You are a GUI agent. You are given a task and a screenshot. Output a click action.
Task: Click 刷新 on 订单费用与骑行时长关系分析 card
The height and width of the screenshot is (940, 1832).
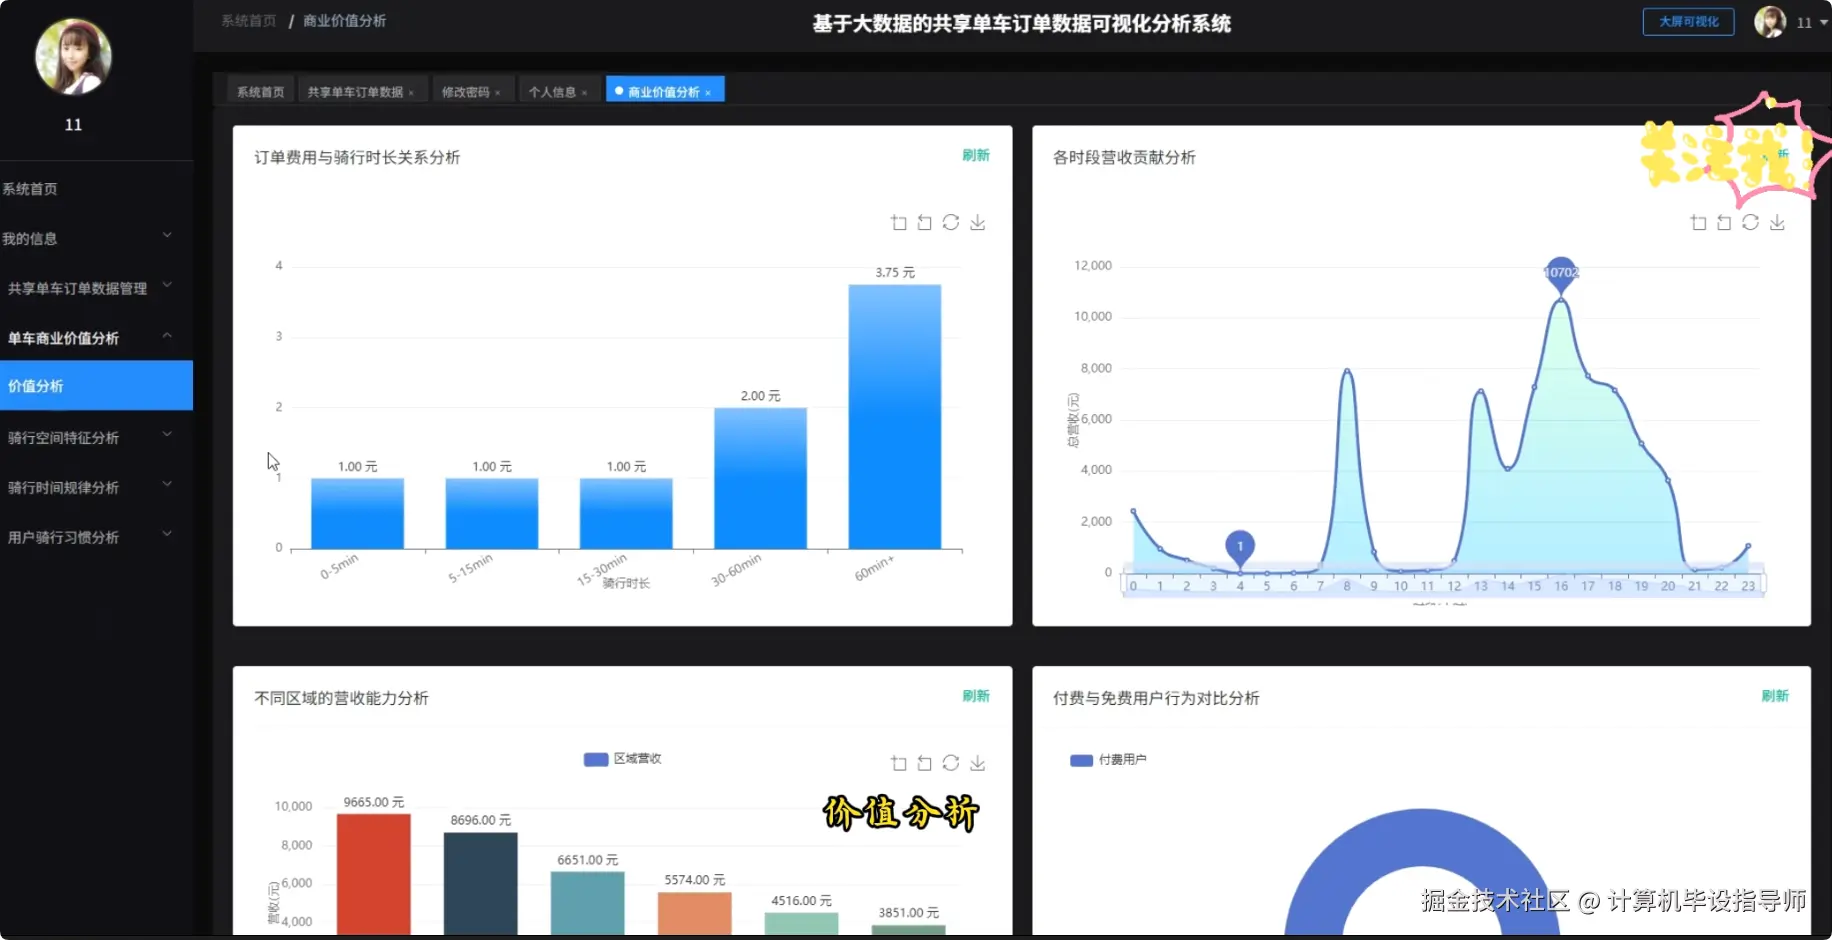click(x=976, y=155)
